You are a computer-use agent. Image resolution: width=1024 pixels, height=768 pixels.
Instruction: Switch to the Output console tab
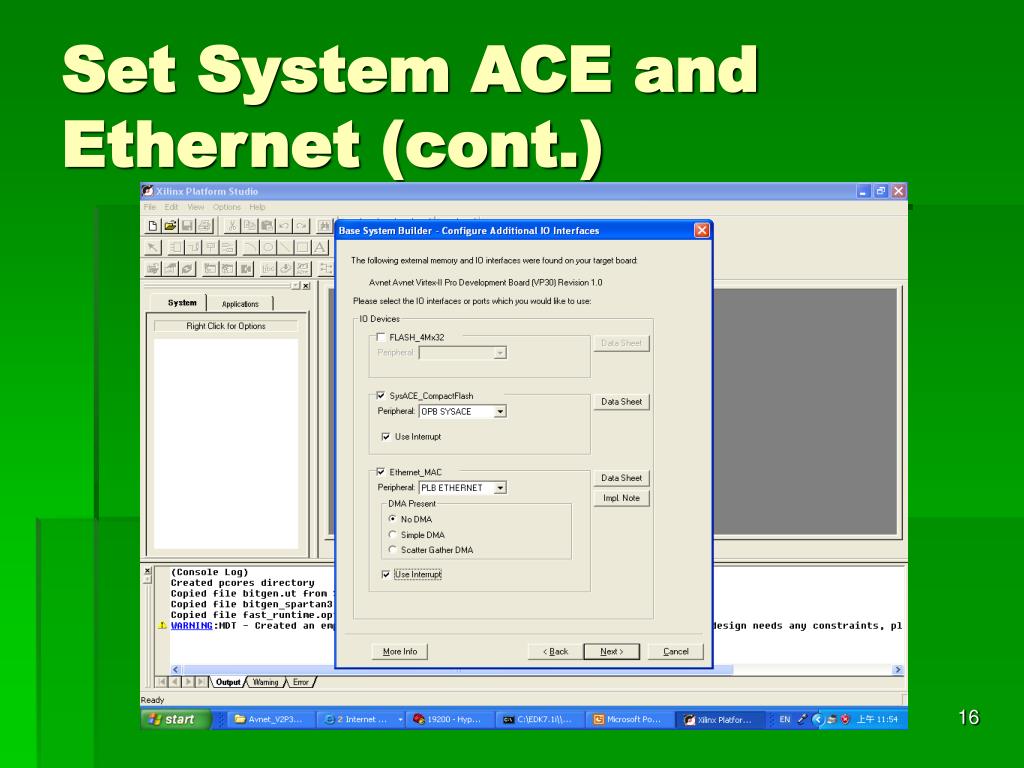click(228, 682)
